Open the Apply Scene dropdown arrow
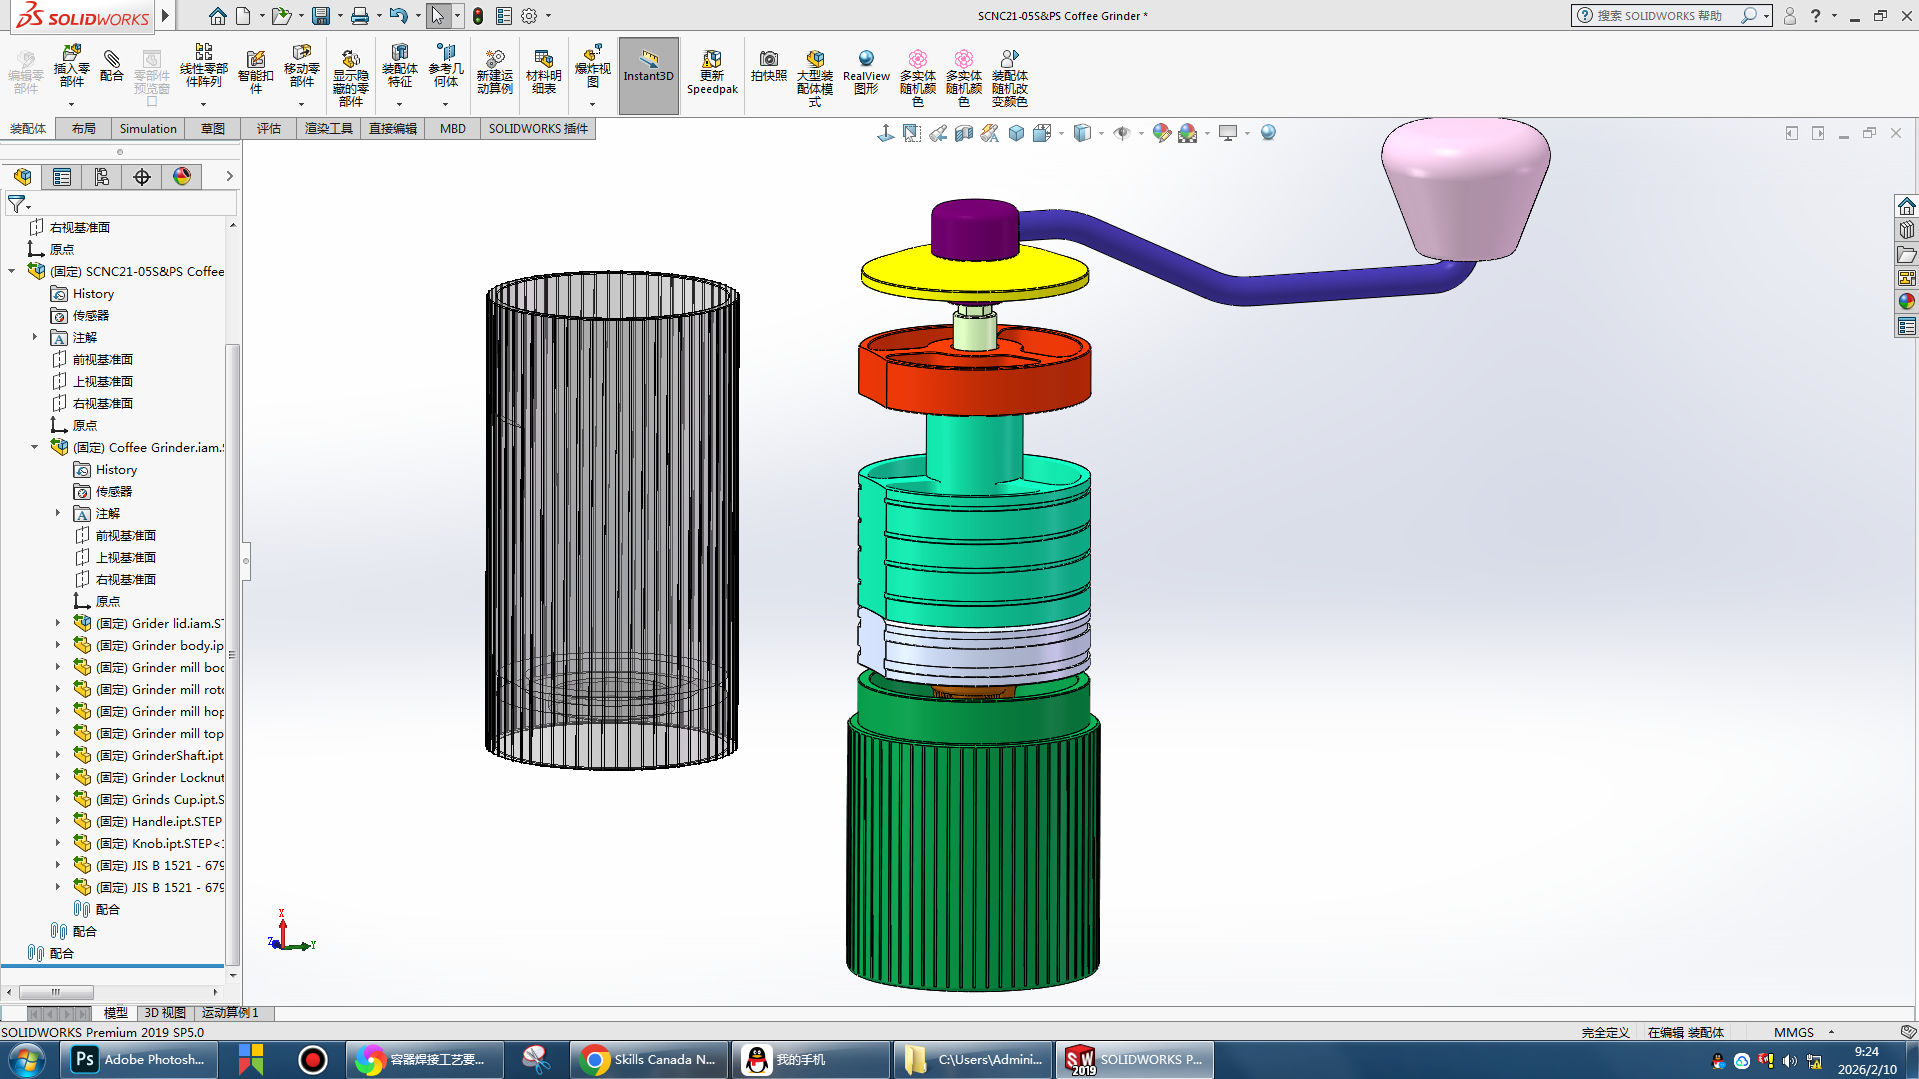Viewport: 1919px width, 1079px height. click(x=1207, y=133)
